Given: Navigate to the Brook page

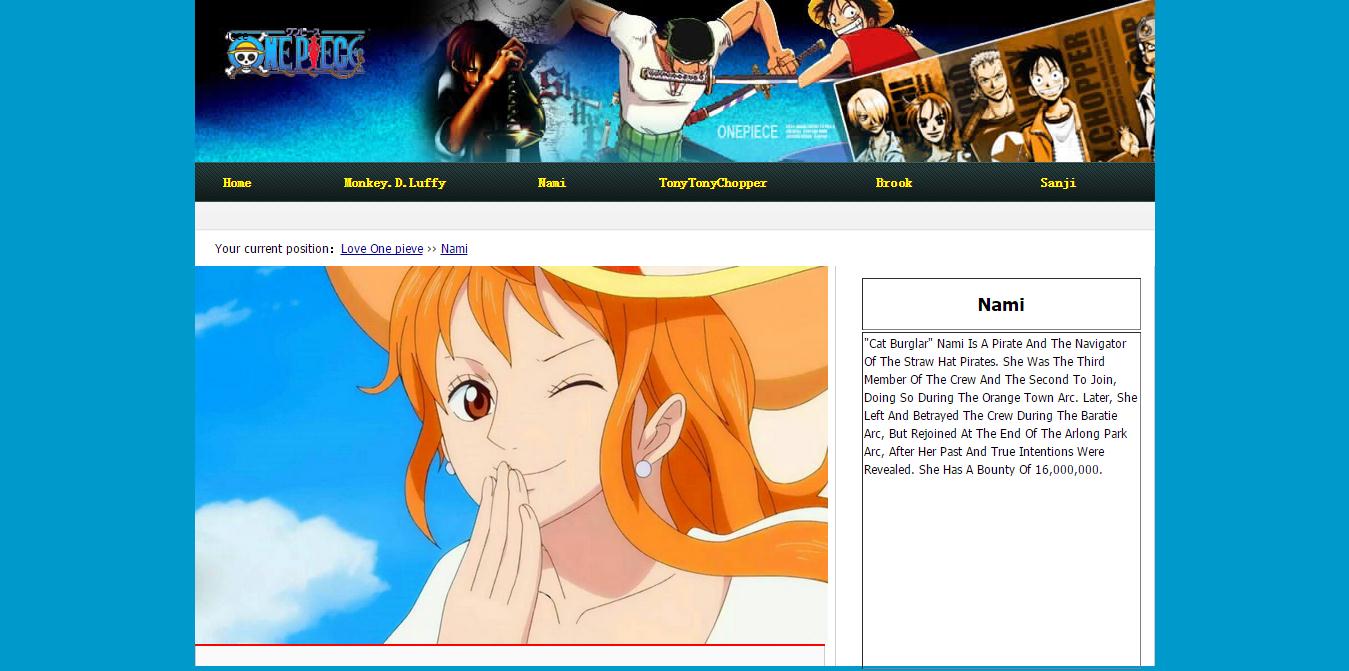Looking at the screenshot, I should pos(893,183).
